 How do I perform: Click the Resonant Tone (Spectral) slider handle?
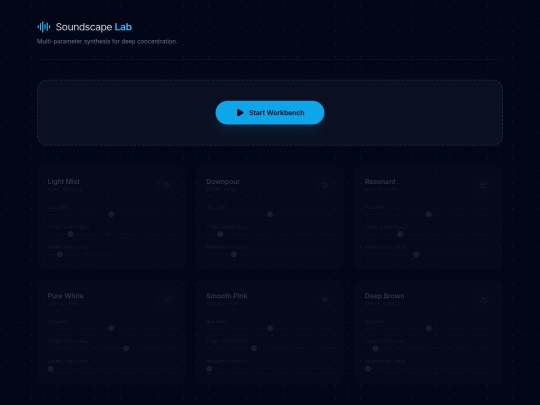400,234
